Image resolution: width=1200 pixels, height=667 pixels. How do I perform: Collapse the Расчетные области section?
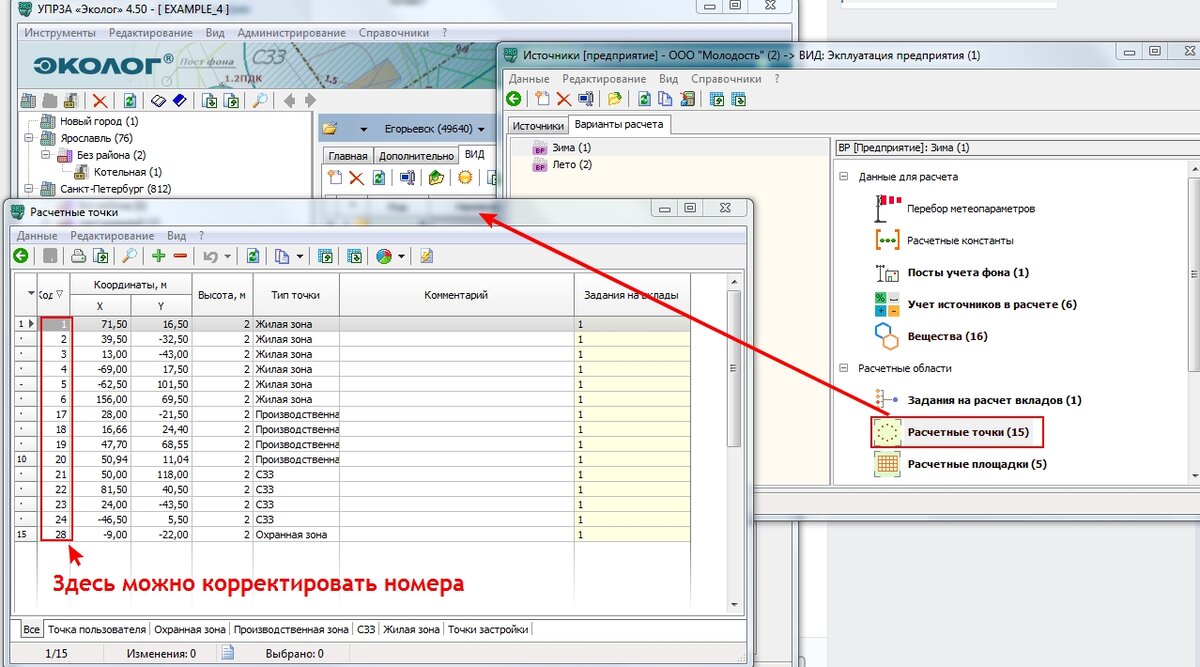coord(845,368)
